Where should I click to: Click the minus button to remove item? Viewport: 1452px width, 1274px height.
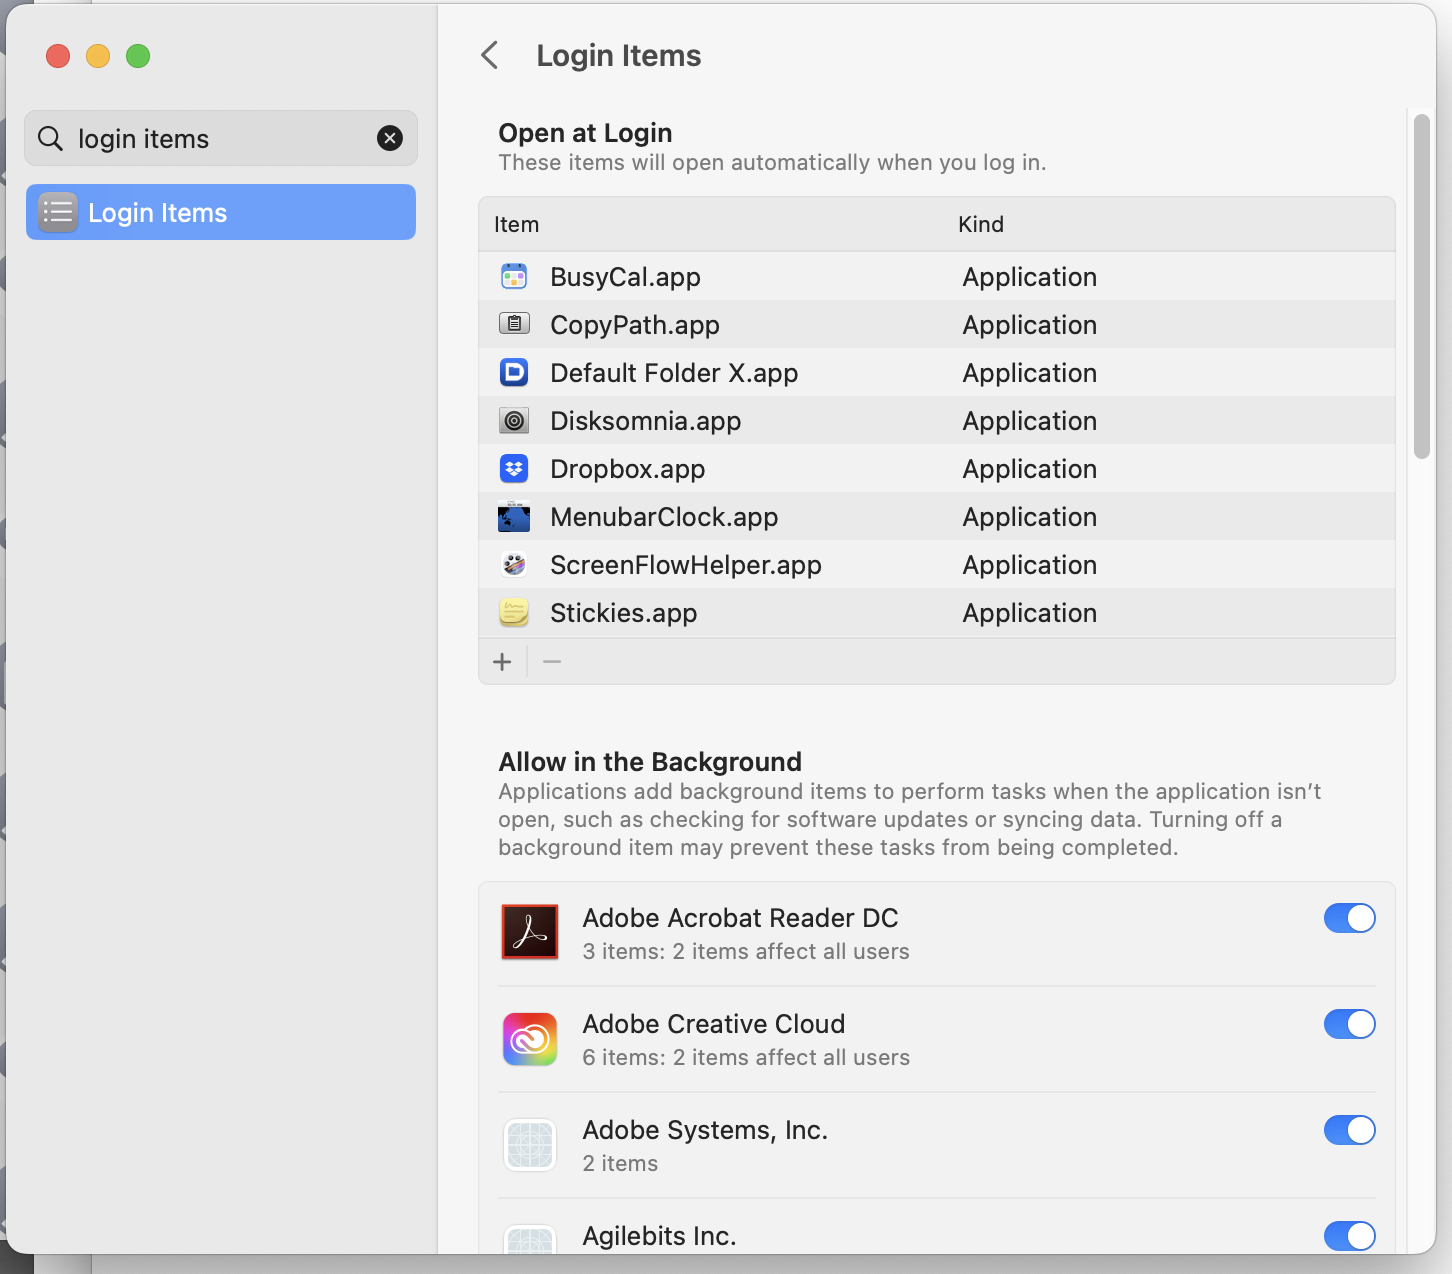coord(552,662)
